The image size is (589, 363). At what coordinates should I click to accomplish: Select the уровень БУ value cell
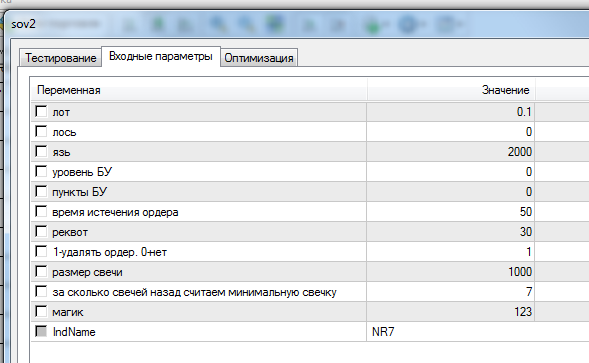[451, 172]
